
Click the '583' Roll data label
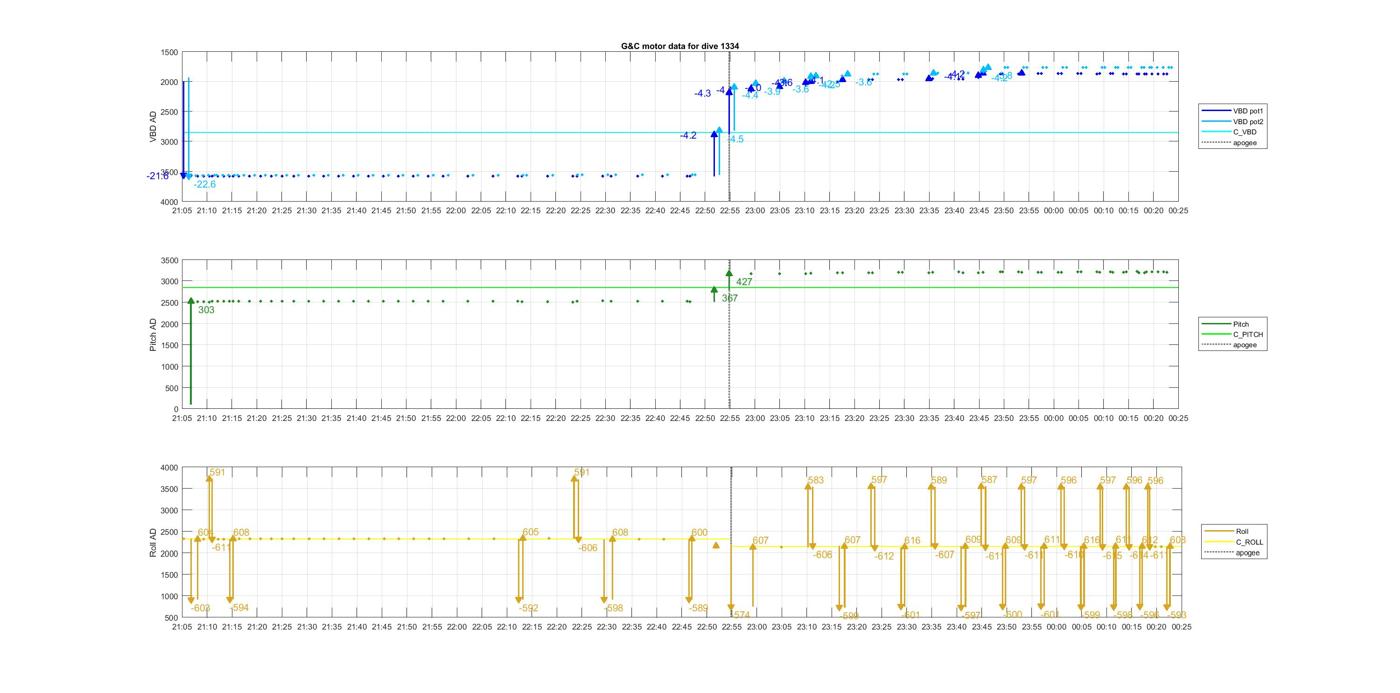click(816, 481)
